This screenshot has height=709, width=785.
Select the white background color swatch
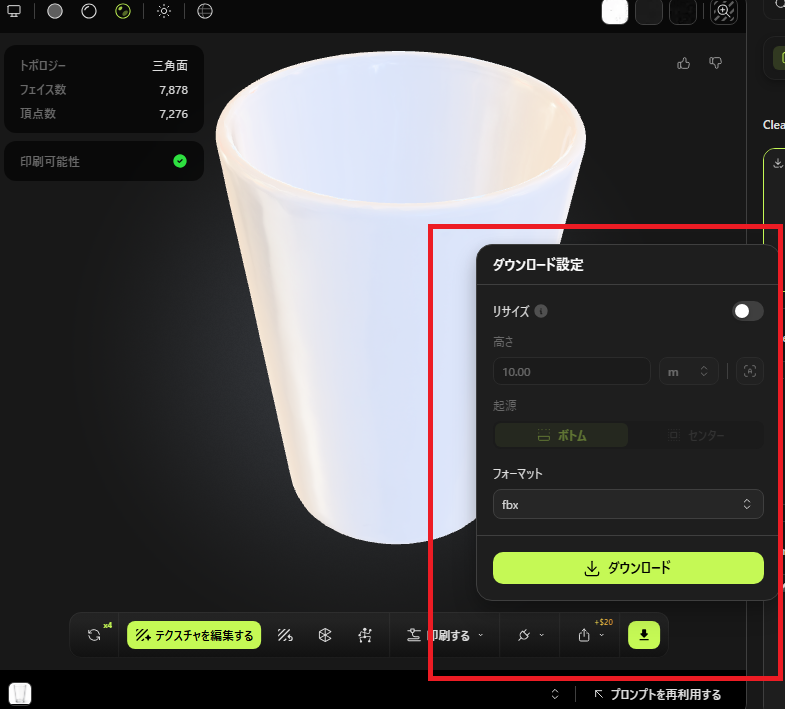pyautogui.click(x=615, y=12)
